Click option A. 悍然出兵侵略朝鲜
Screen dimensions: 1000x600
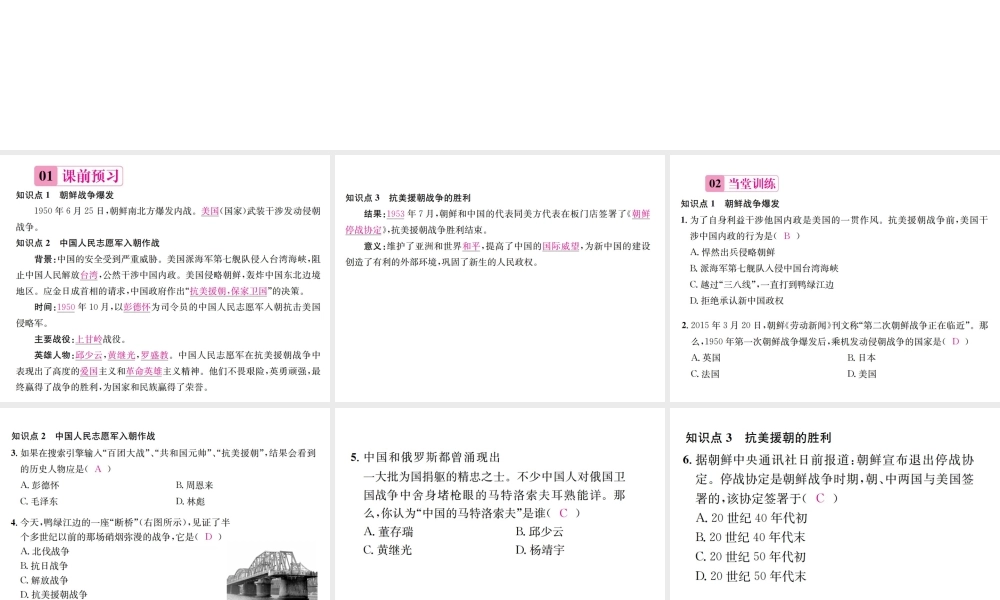[x=733, y=252]
